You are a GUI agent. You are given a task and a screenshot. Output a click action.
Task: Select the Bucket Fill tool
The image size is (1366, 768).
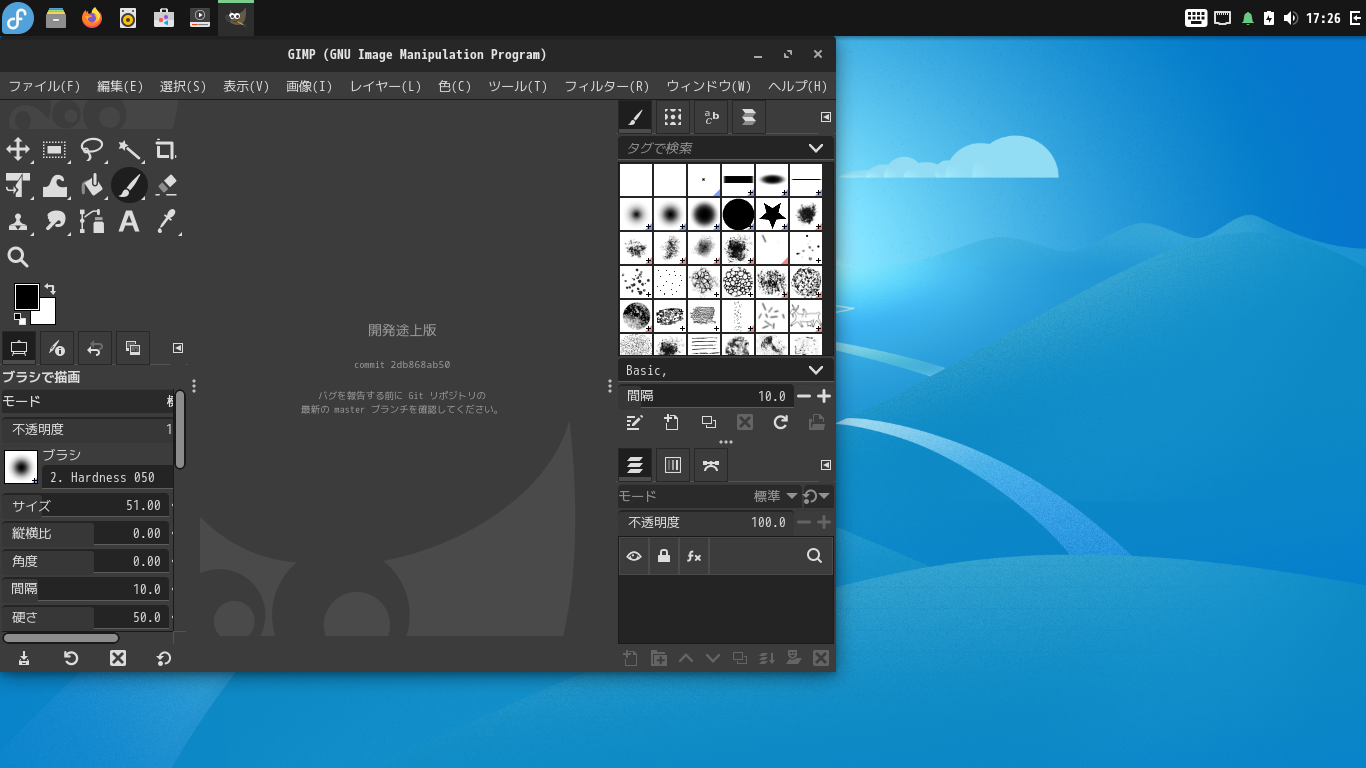pos(92,185)
